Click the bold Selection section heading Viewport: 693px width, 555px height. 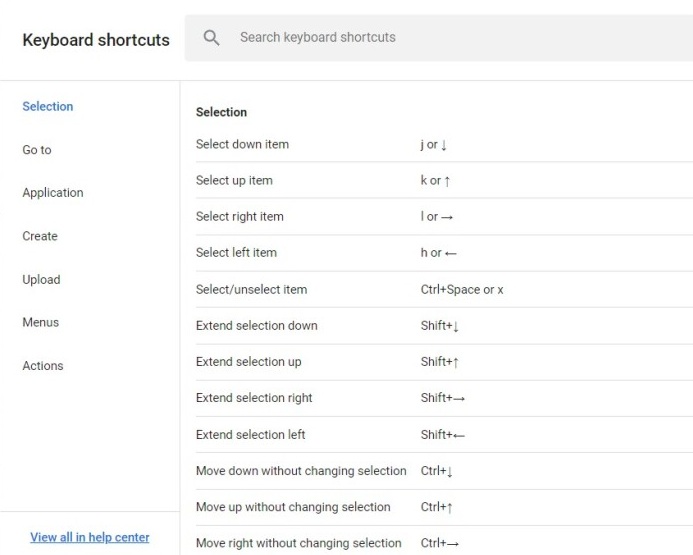221,112
